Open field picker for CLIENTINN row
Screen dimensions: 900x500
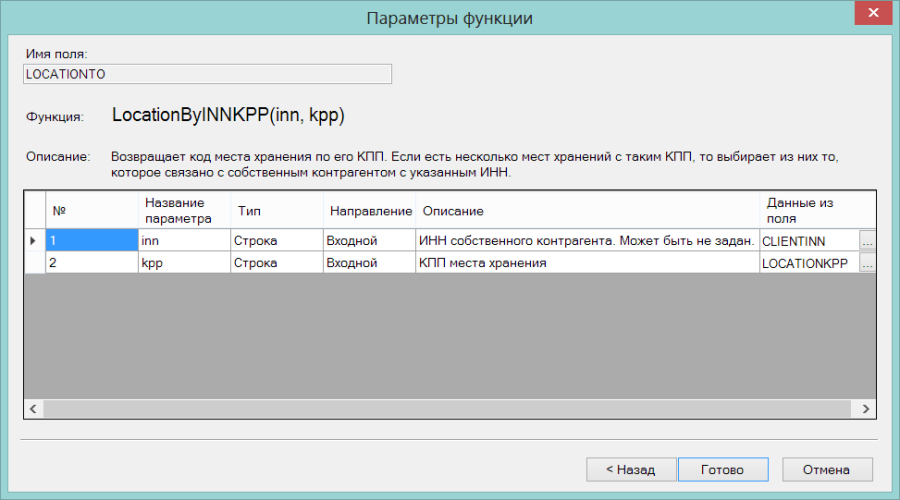tap(867, 241)
